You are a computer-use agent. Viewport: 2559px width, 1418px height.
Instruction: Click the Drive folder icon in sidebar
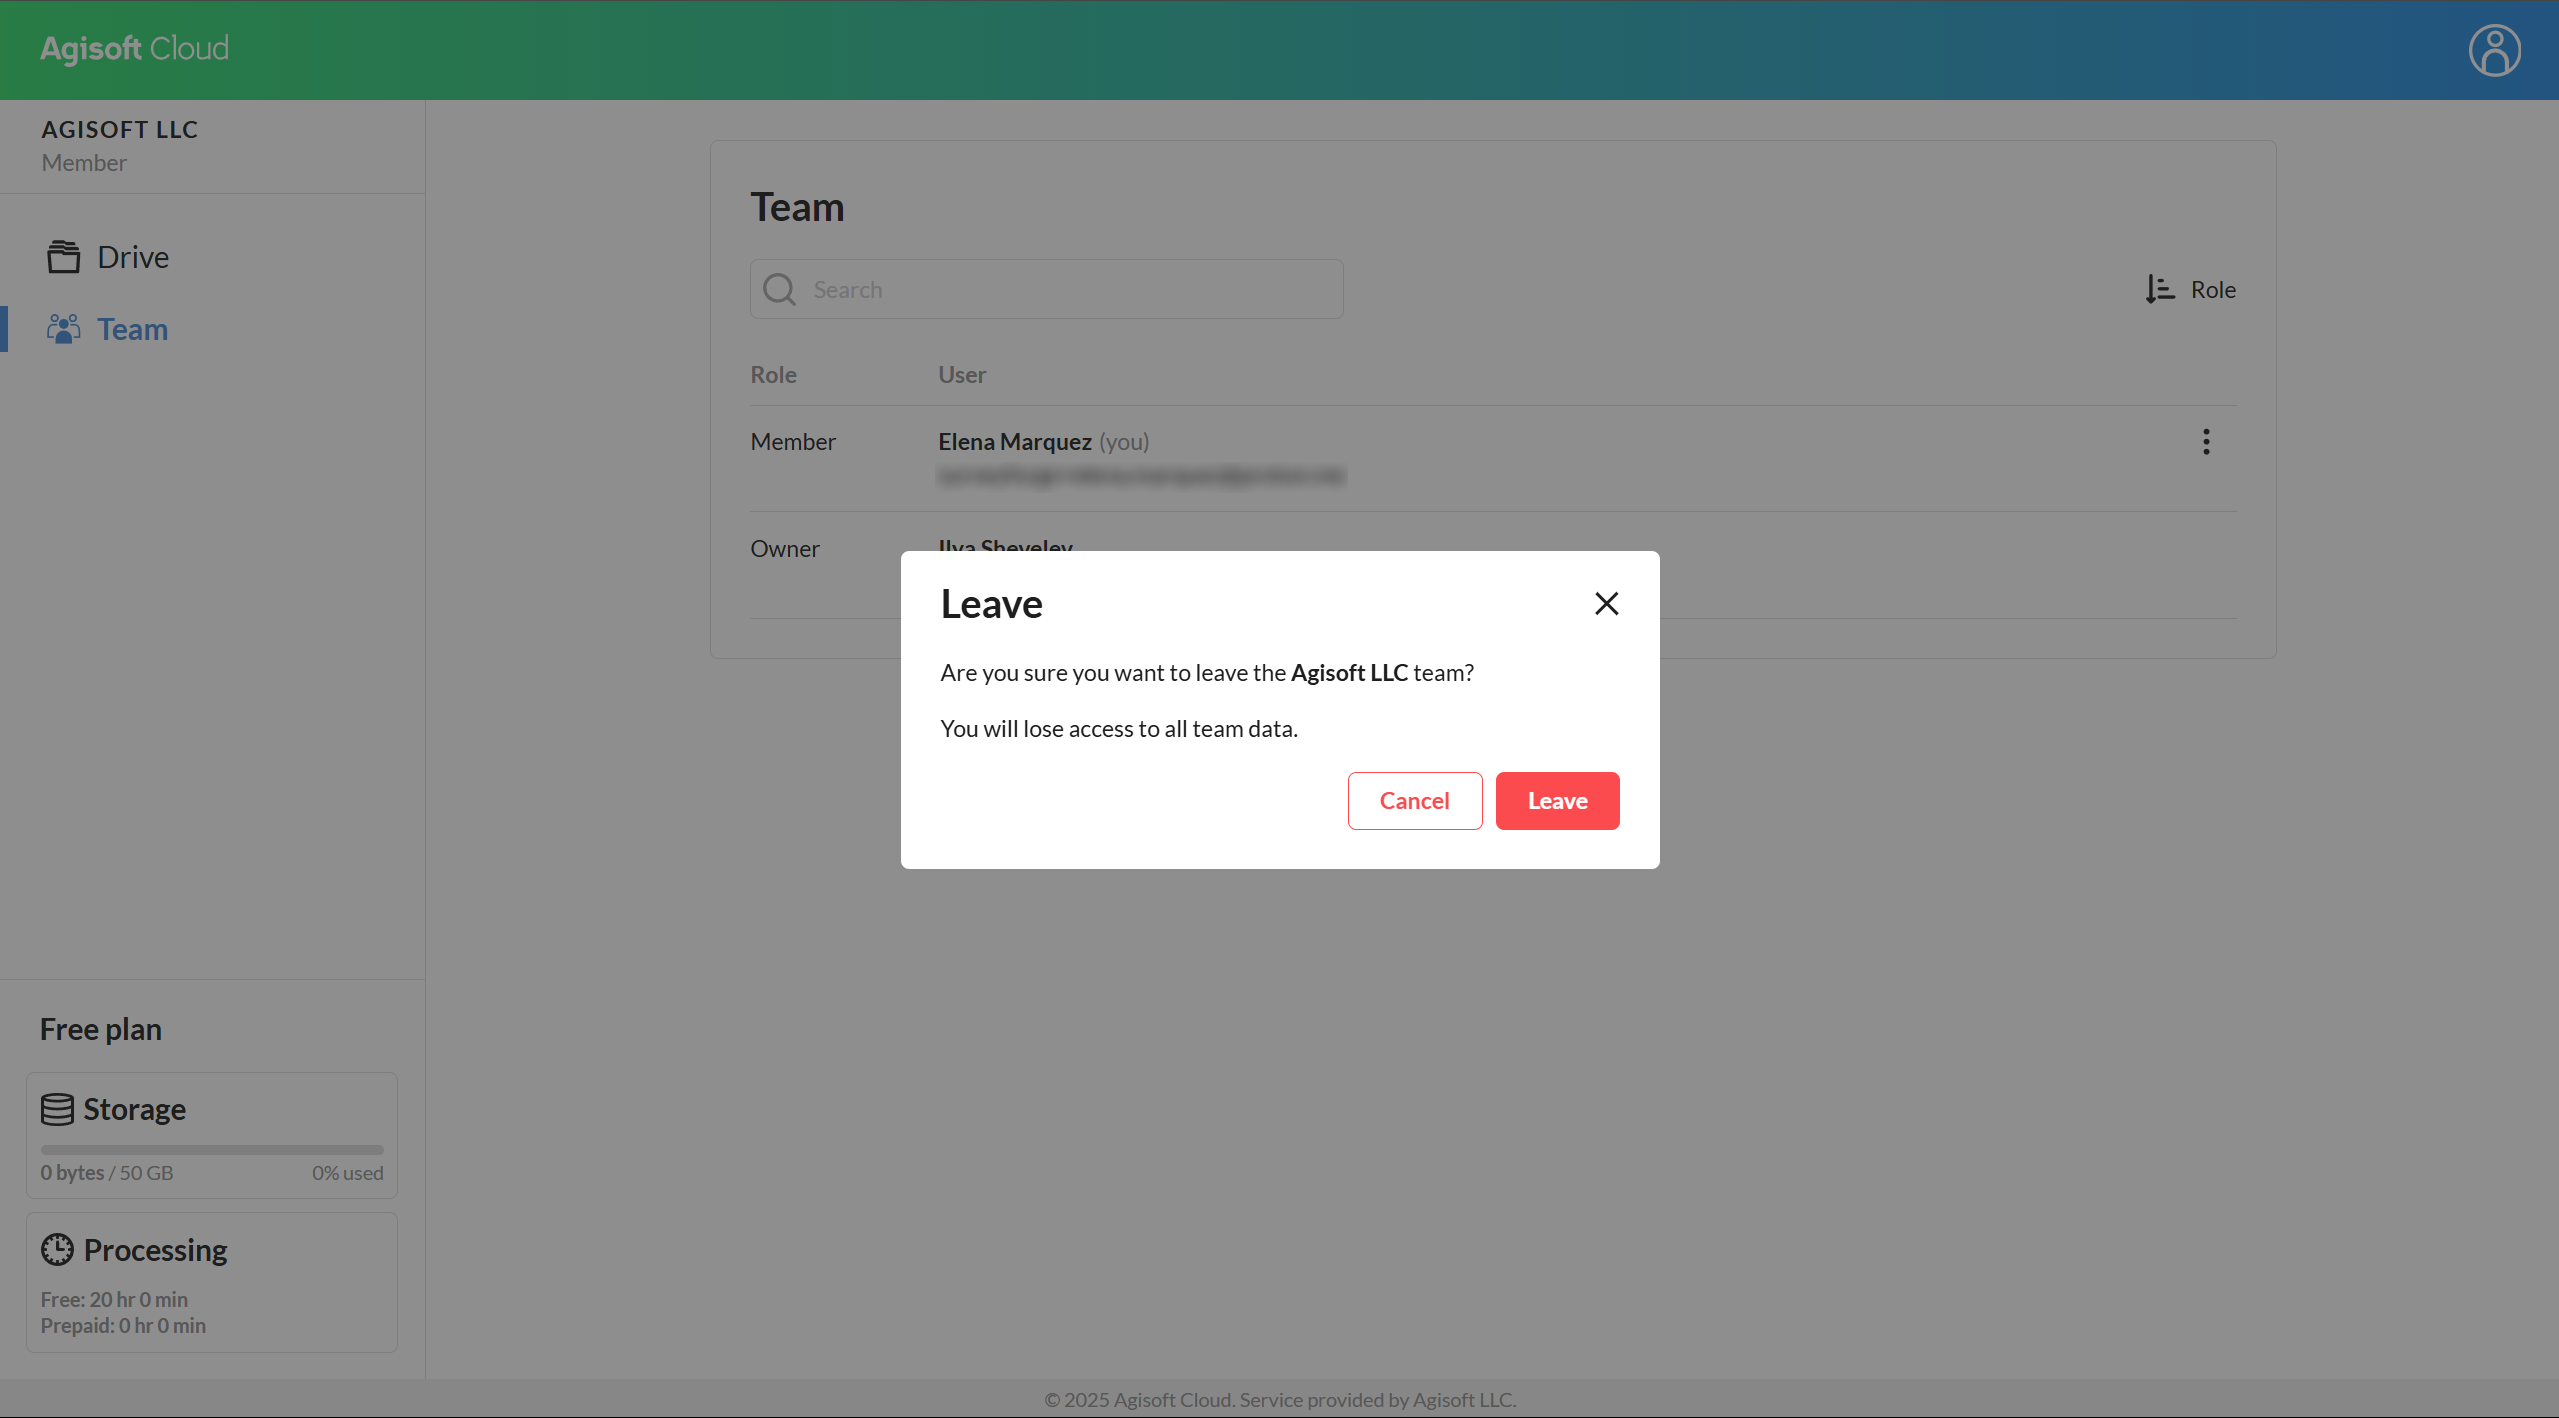pyautogui.click(x=63, y=257)
